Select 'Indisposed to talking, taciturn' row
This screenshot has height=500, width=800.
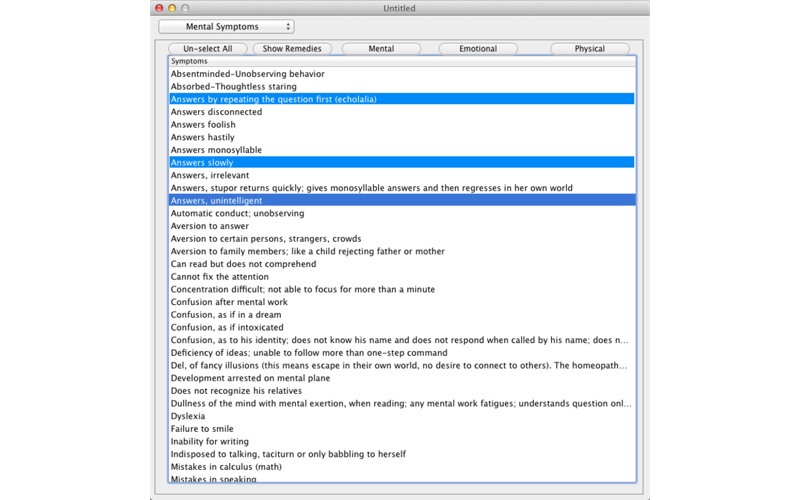point(402,454)
